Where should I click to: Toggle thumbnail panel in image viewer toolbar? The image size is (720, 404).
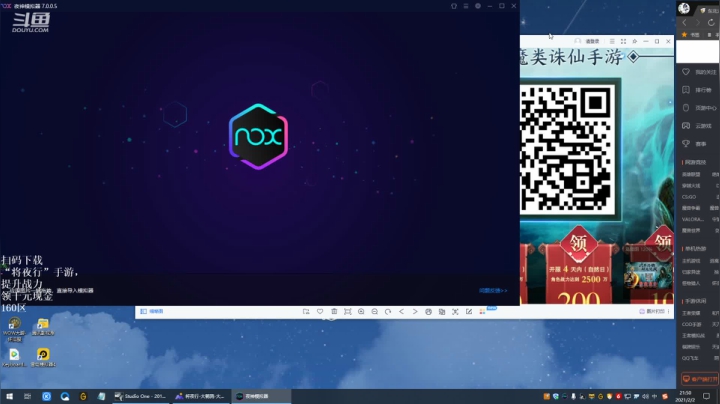click(152, 311)
